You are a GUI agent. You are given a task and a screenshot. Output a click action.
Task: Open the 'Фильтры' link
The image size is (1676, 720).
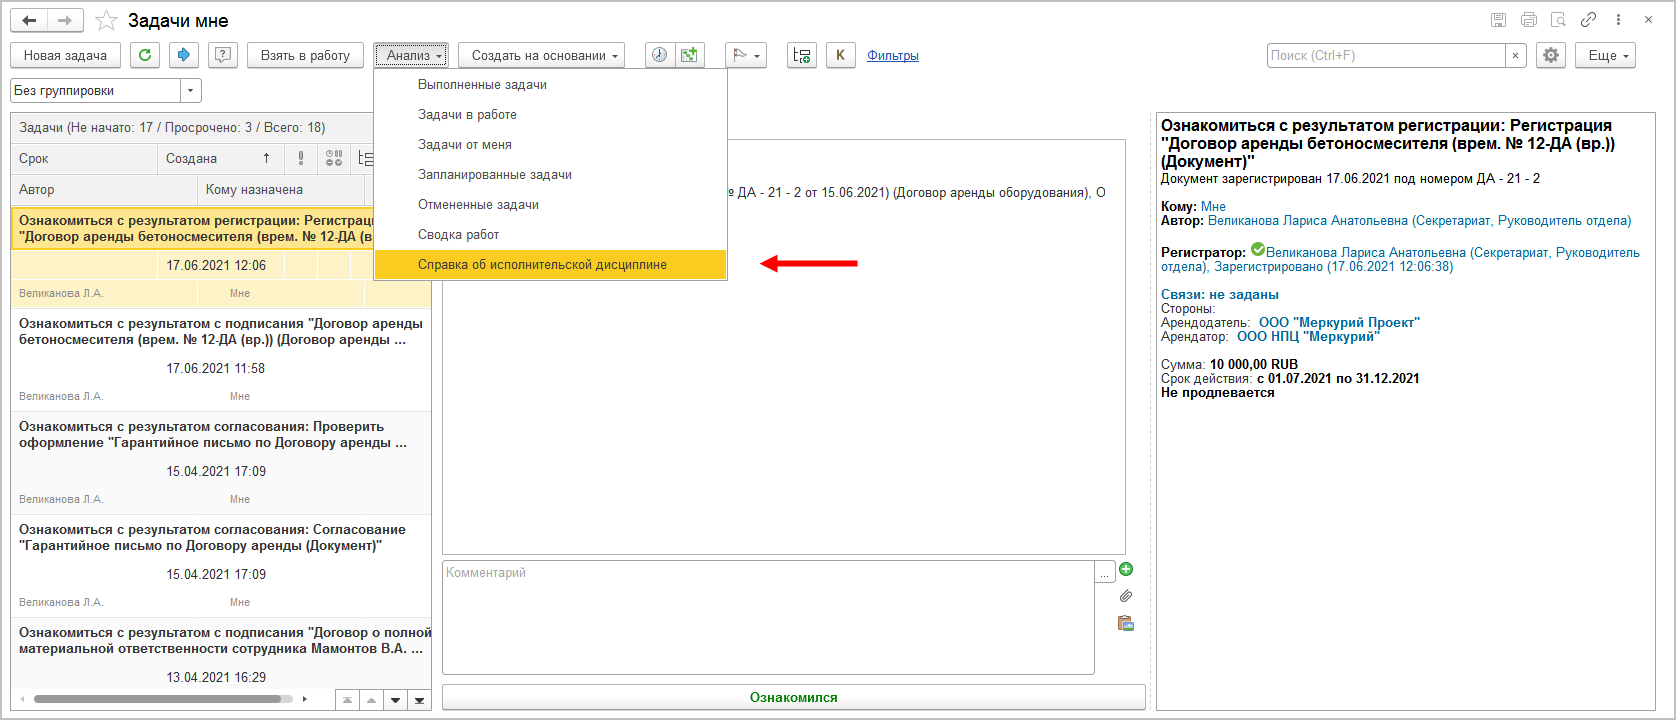pyautogui.click(x=893, y=56)
